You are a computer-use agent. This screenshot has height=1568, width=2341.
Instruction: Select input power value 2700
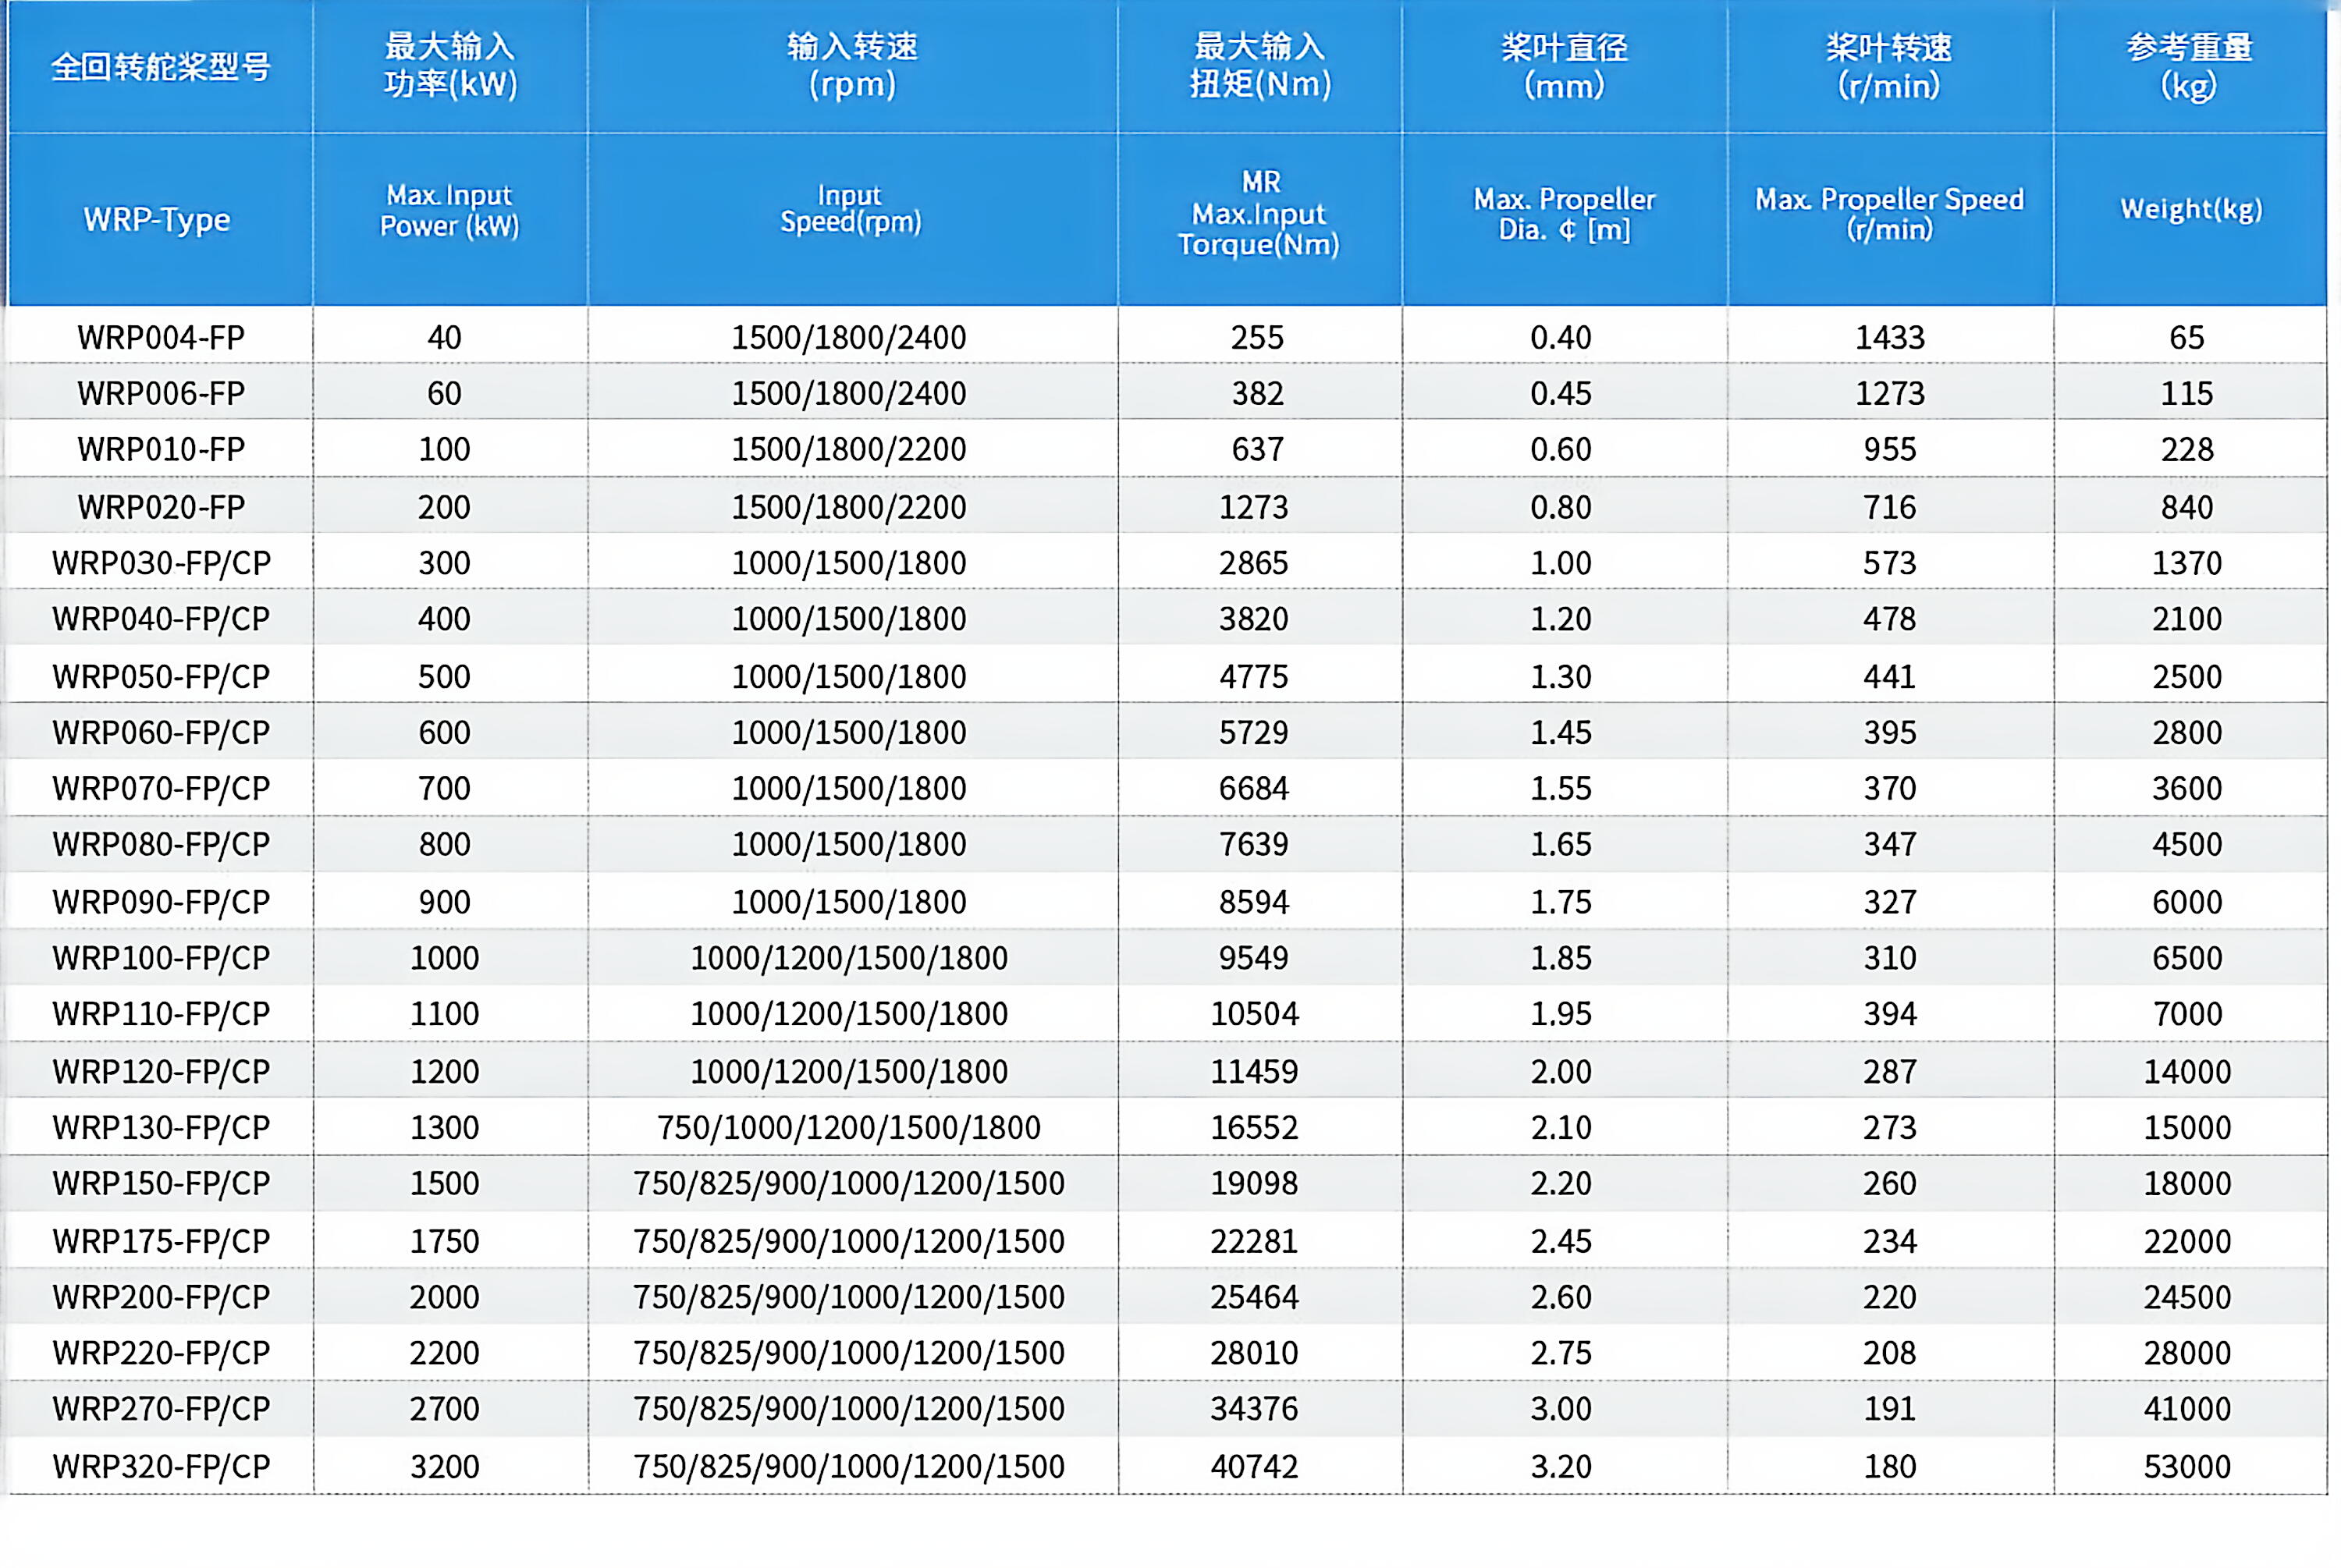point(444,1408)
